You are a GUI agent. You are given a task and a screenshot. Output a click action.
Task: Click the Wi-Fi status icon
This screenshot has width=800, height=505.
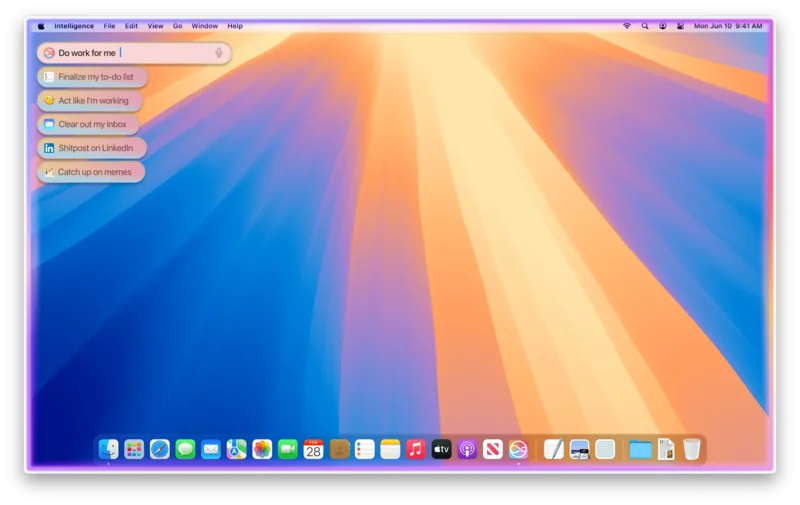click(x=627, y=26)
